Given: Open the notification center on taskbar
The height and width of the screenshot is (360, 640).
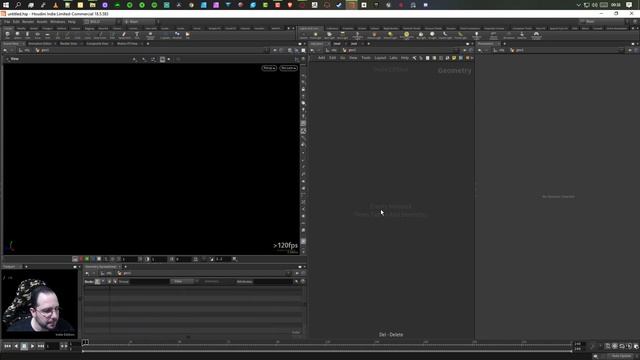Looking at the screenshot, I should point(629,5).
